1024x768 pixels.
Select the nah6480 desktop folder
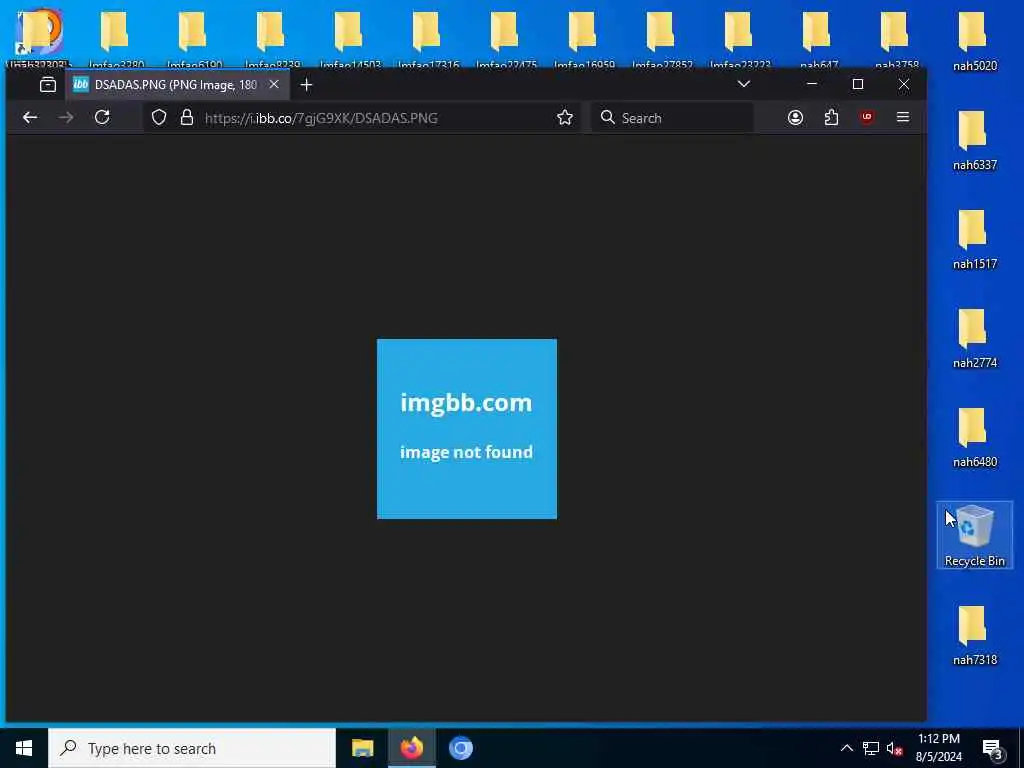pos(974,438)
